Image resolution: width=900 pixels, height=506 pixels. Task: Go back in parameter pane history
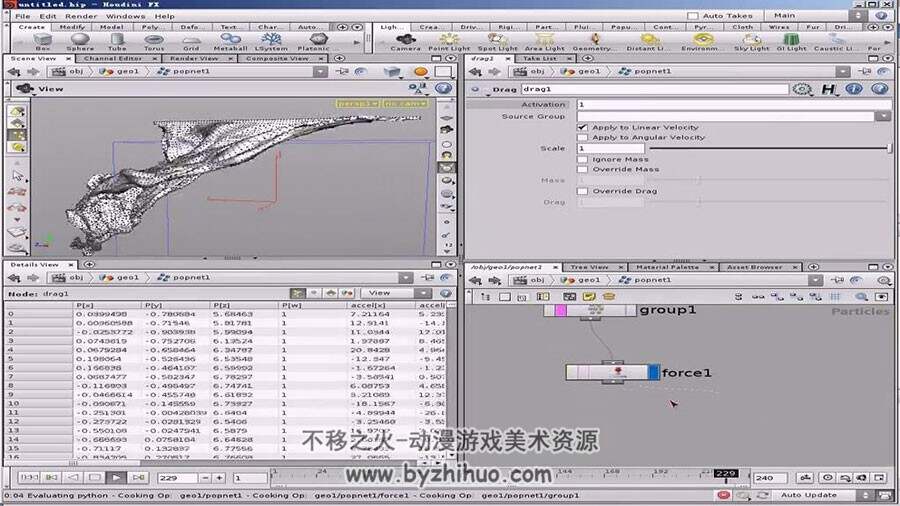(475, 72)
